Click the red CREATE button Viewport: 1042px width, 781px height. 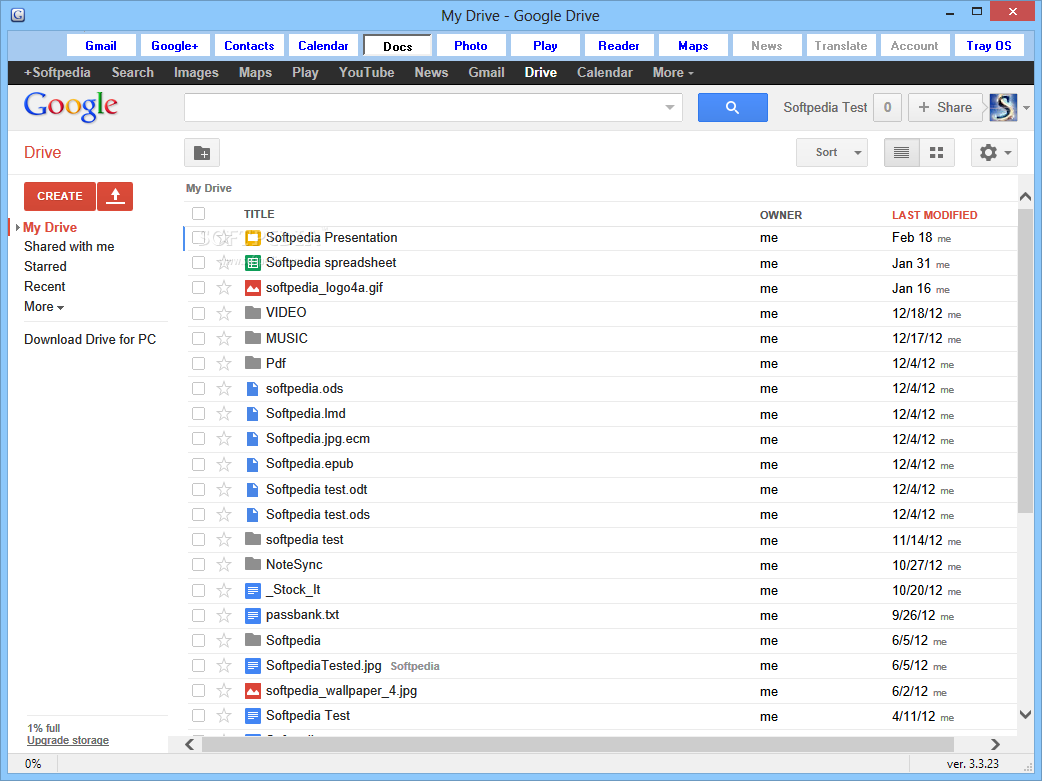[x=60, y=196]
